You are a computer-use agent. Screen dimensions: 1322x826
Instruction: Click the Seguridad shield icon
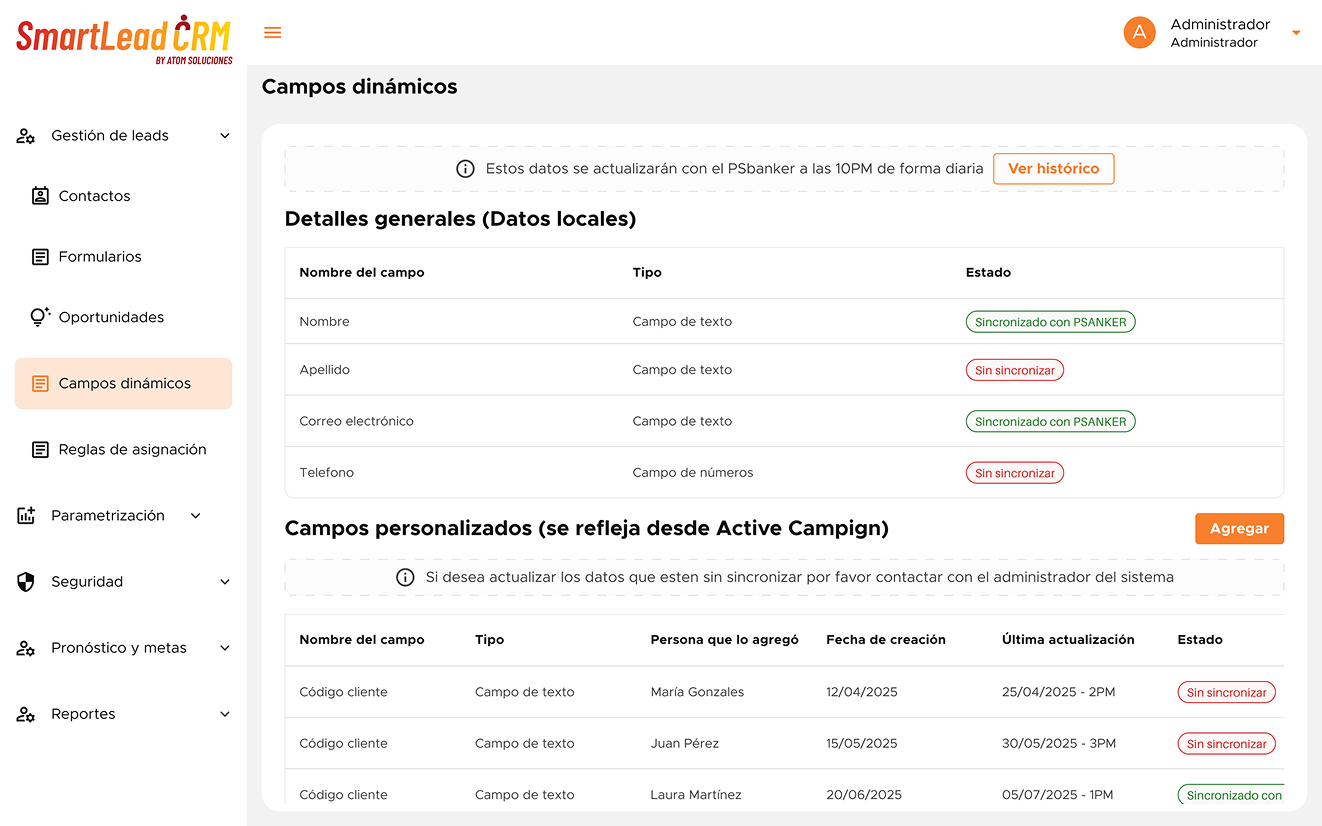pyautogui.click(x=26, y=582)
